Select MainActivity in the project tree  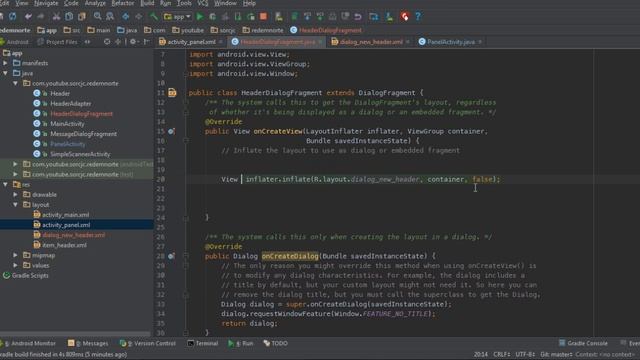[x=67, y=124]
